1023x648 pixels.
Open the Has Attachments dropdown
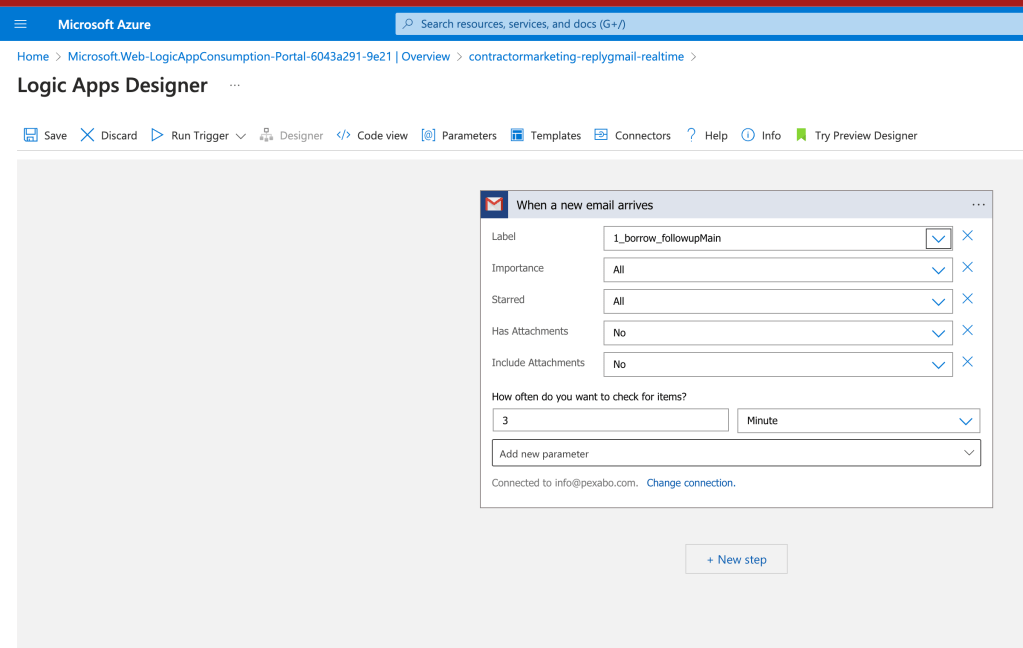coord(778,333)
